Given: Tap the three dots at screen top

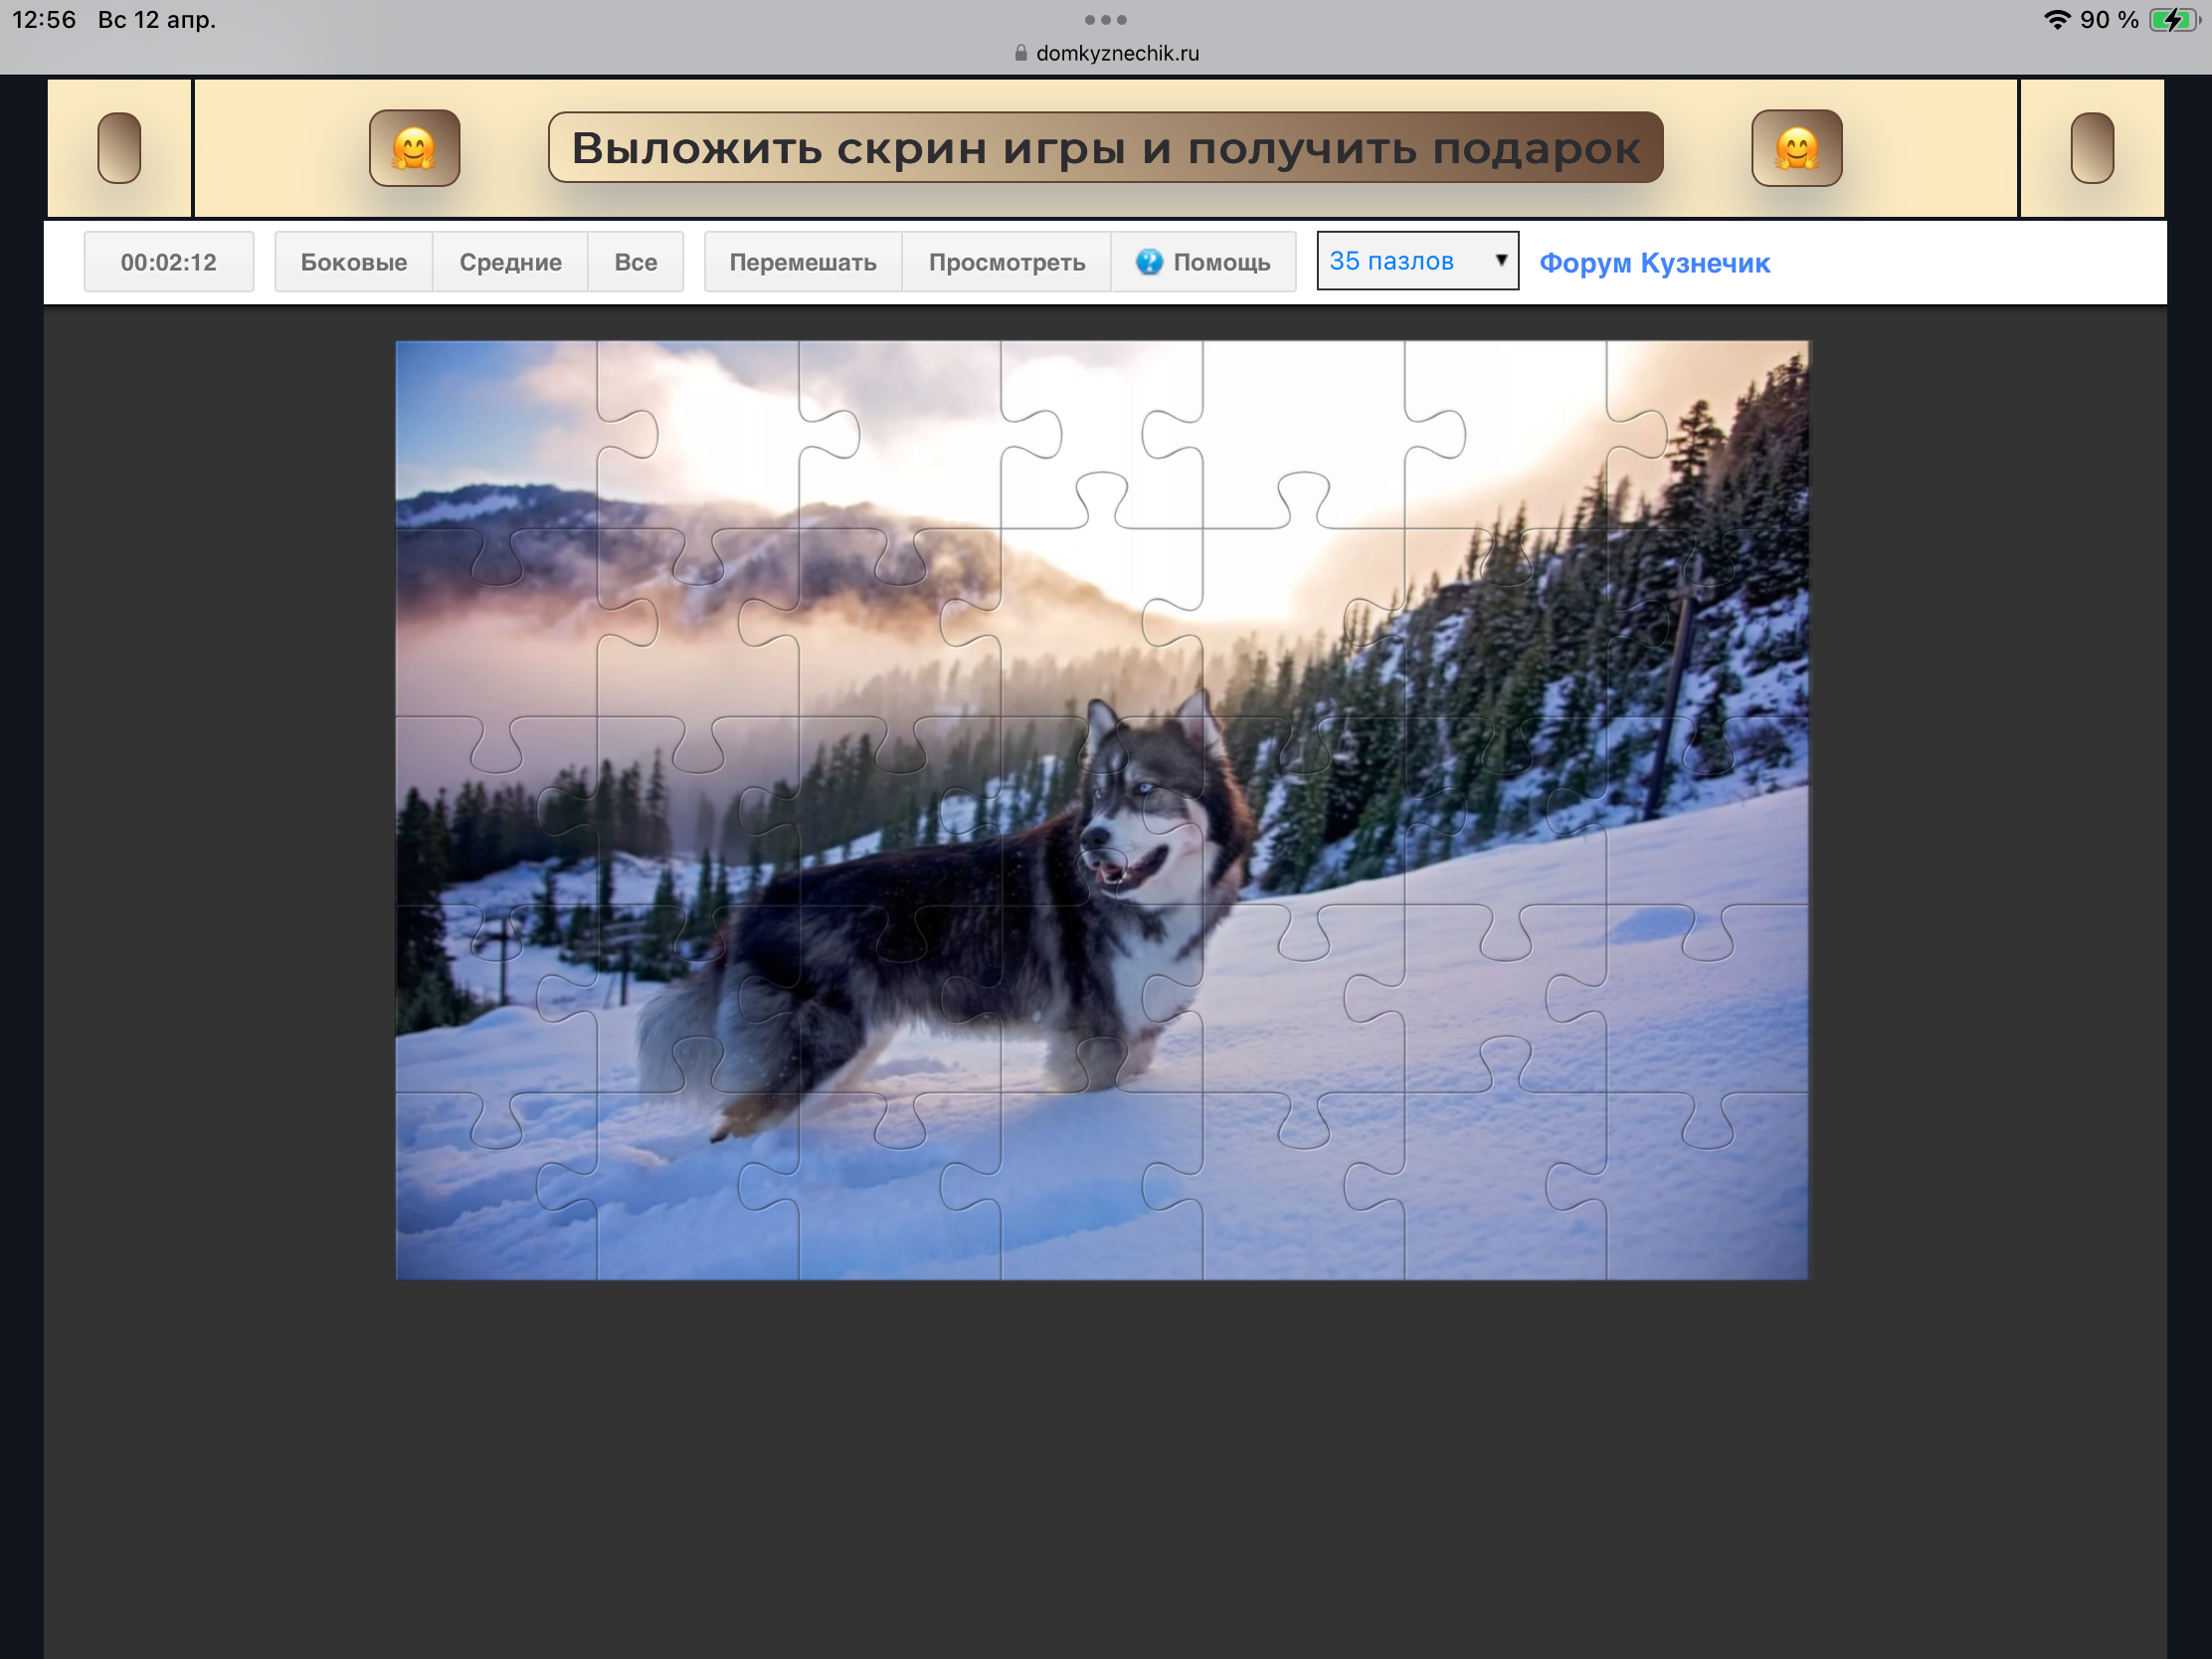Looking at the screenshot, I should pos(1105,19).
